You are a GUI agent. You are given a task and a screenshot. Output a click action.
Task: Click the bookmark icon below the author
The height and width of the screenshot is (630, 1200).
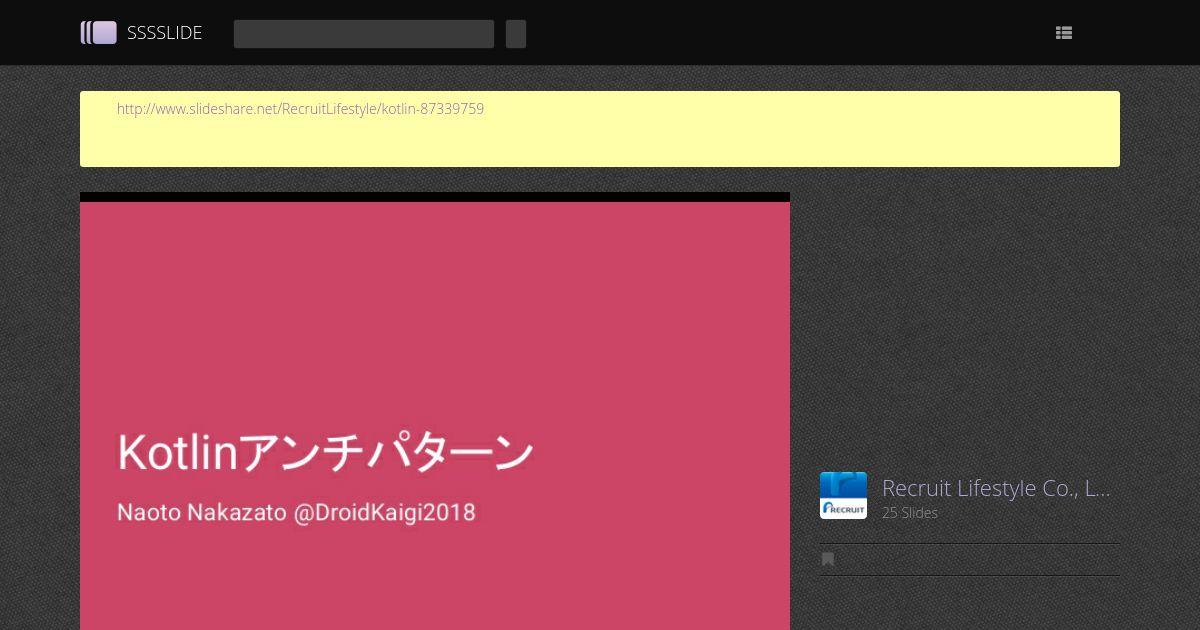click(x=828, y=559)
